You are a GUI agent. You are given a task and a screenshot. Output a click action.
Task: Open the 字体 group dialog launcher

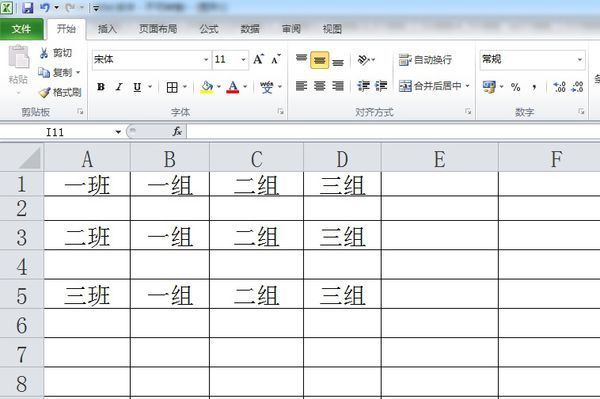[281, 112]
